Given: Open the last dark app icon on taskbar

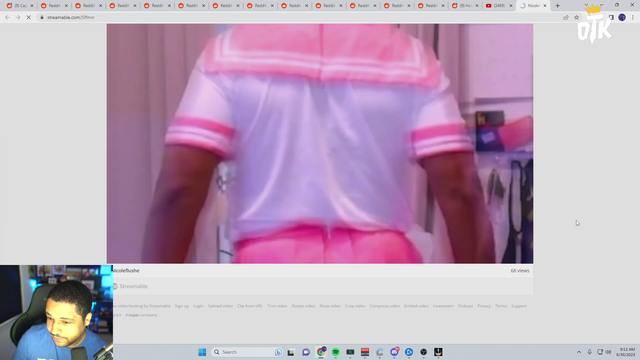Looking at the screenshot, I should (438, 352).
